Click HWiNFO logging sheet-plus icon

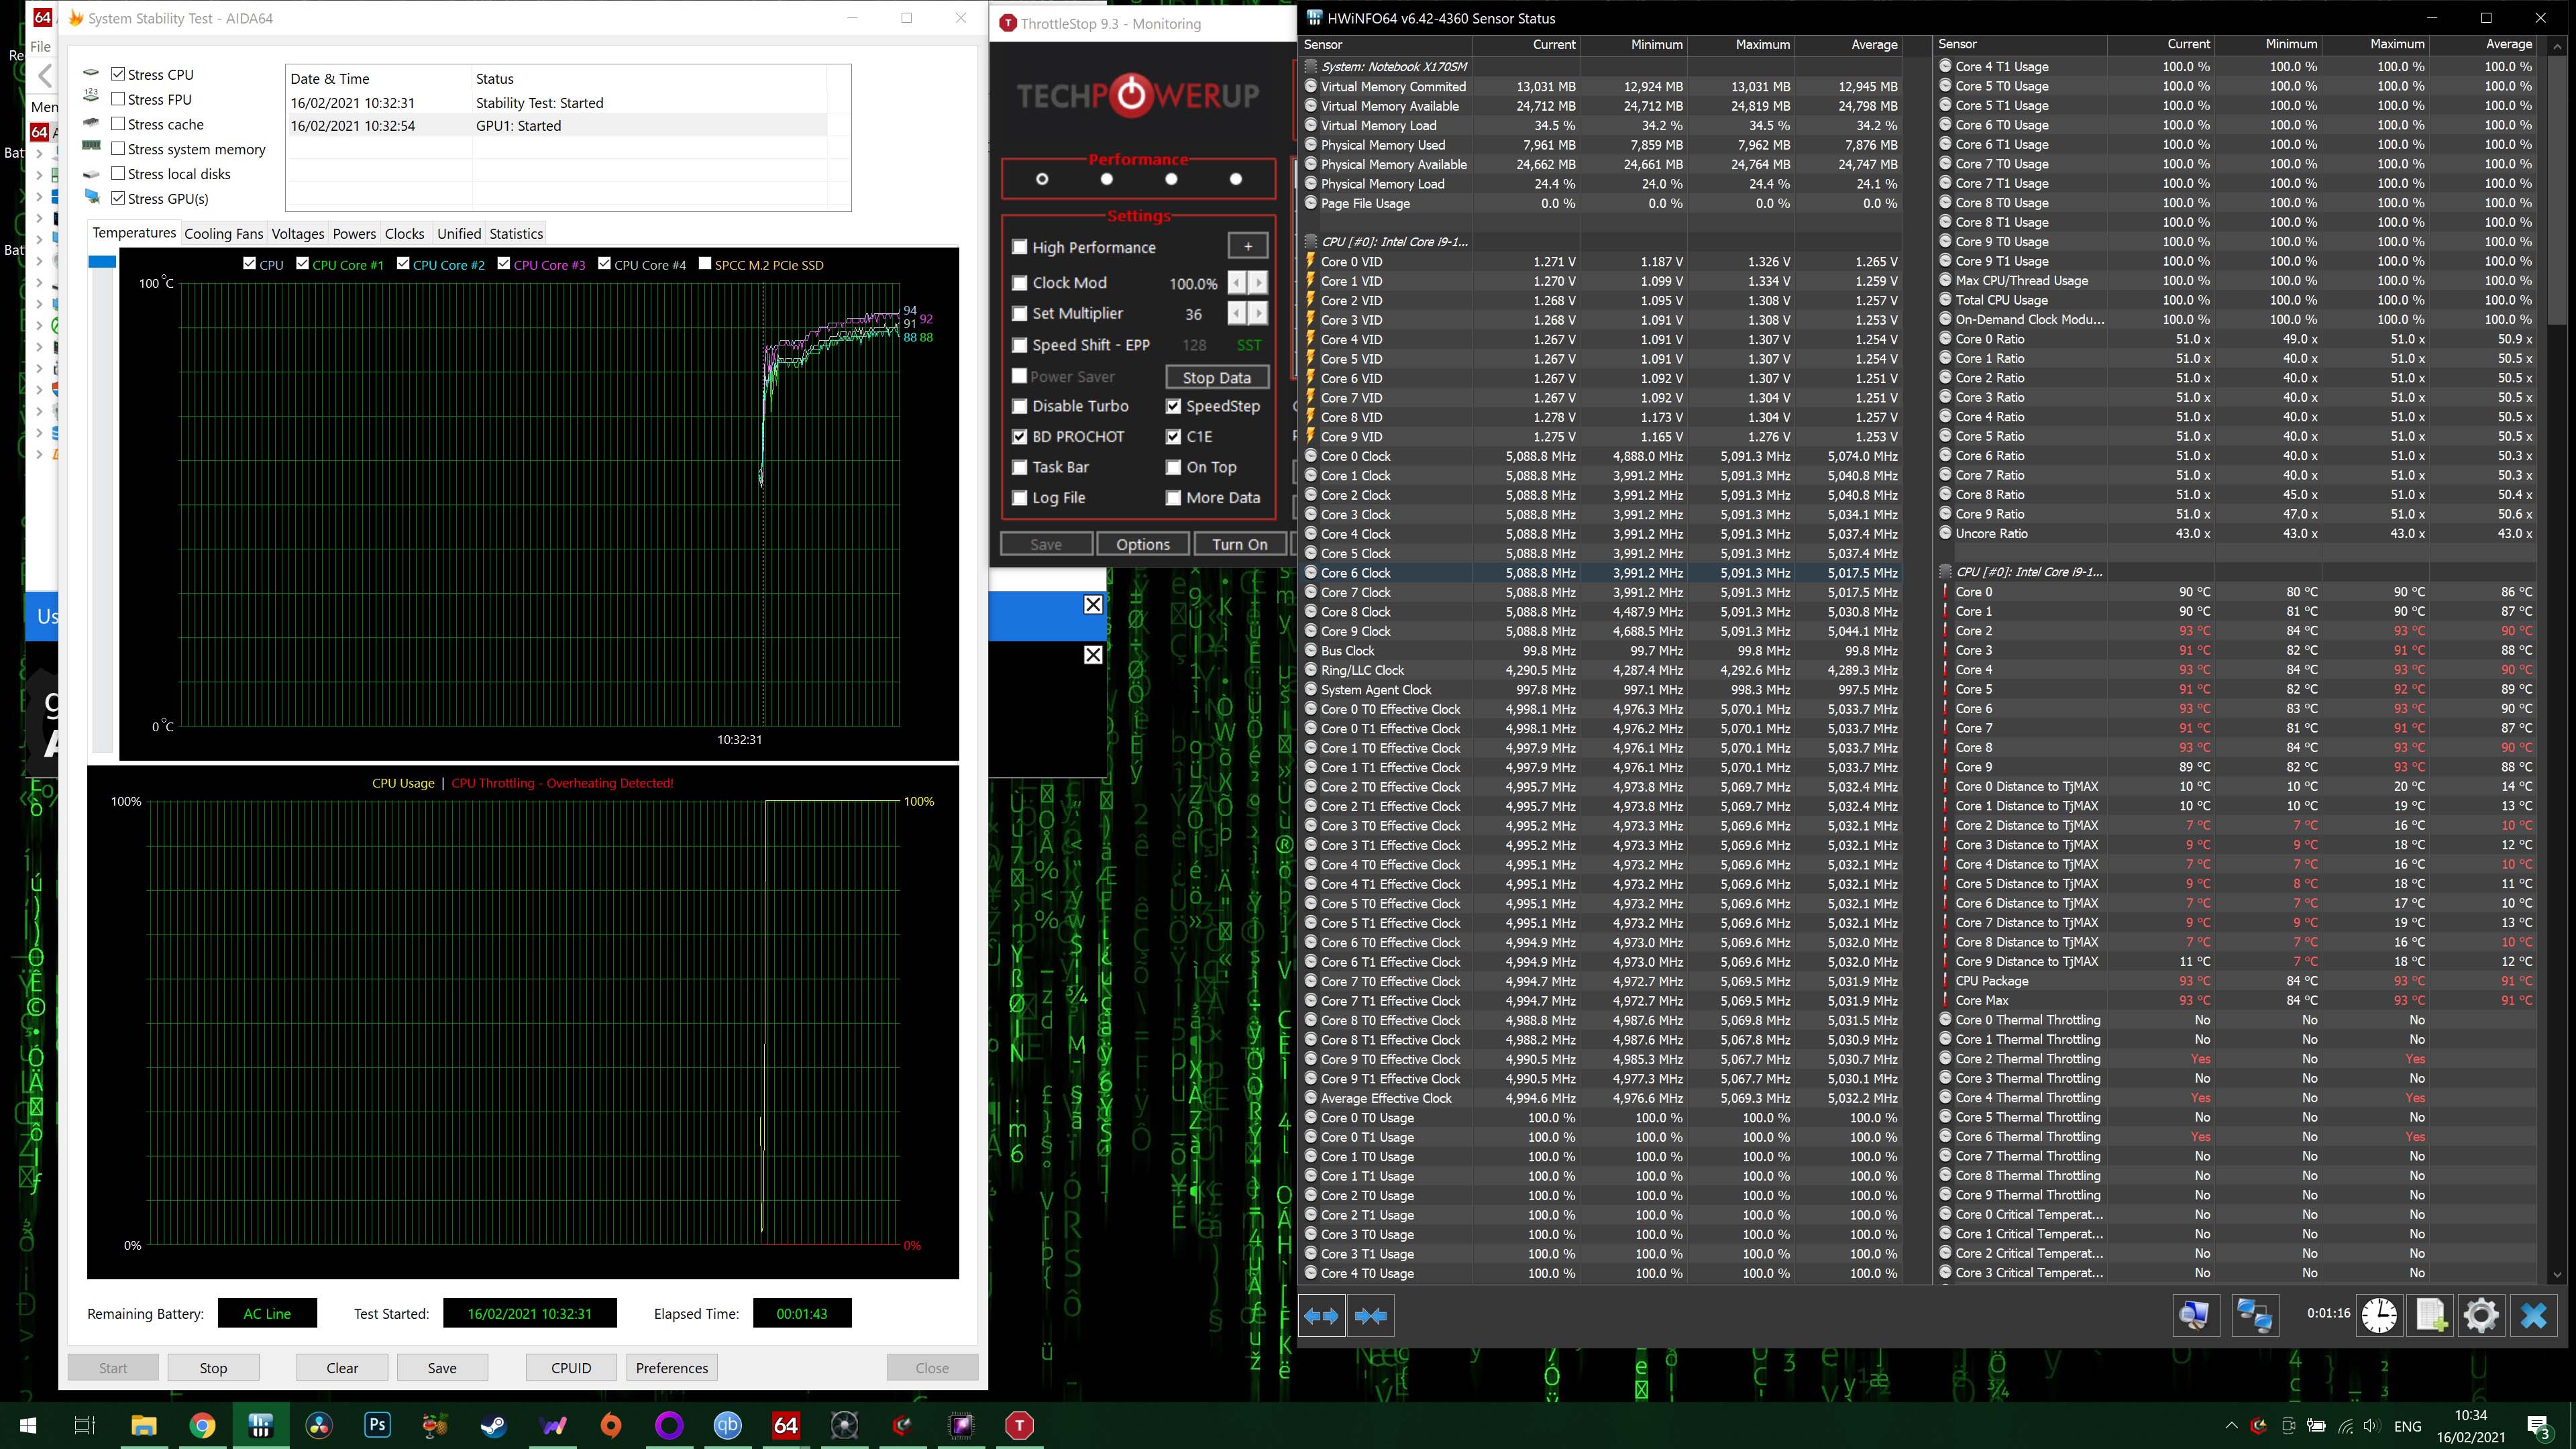click(2430, 1315)
